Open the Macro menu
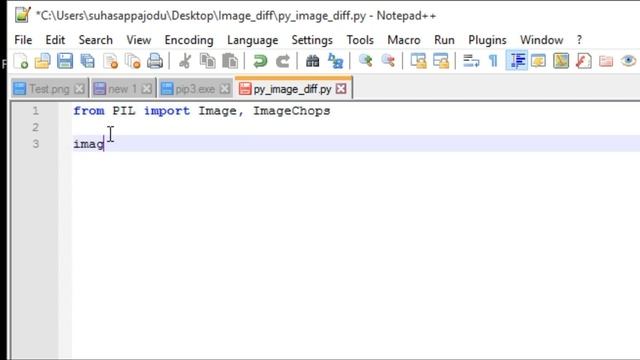The image size is (640, 360). [x=404, y=40]
